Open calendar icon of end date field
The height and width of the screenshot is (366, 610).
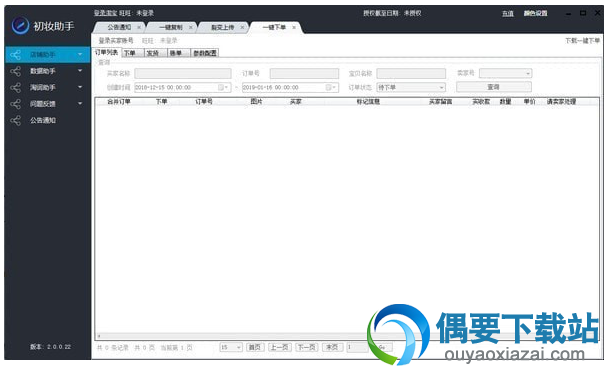coord(331,88)
